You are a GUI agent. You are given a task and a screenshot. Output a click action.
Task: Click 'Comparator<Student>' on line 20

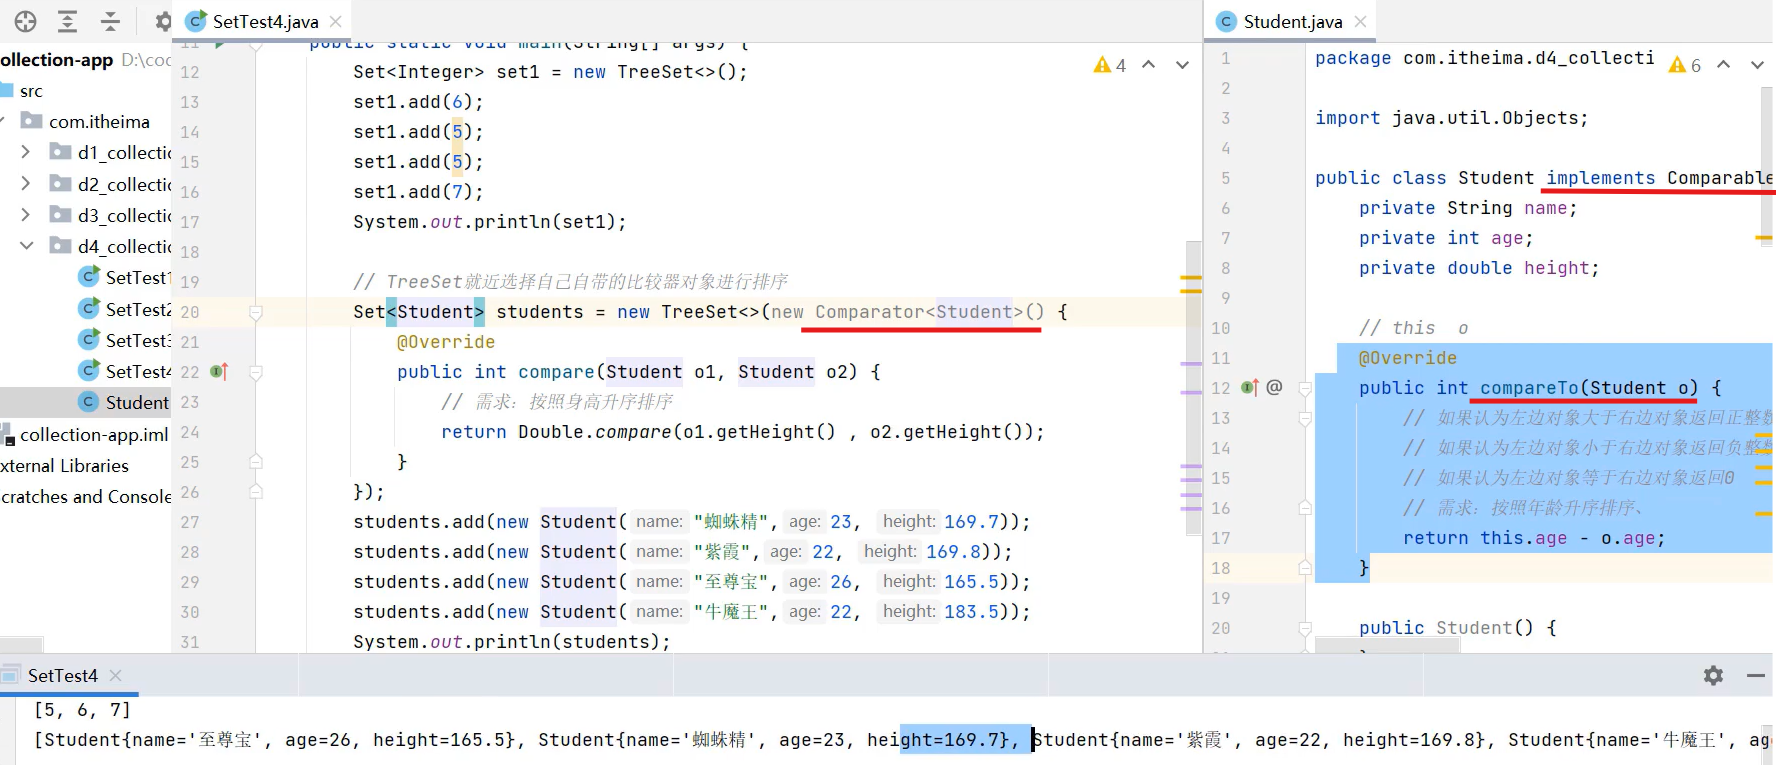coord(919,312)
